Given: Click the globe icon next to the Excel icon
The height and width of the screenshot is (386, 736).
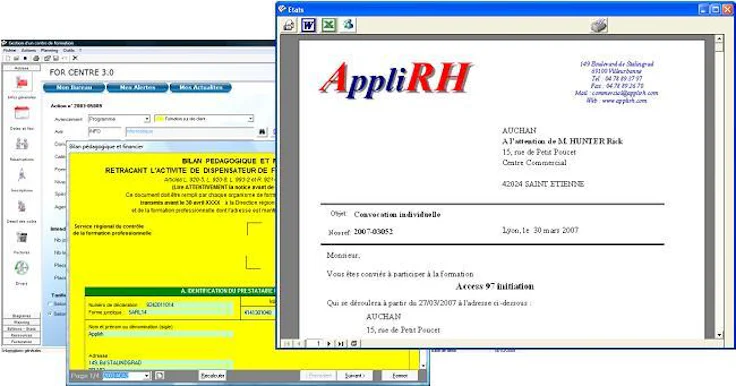Looking at the screenshot, I should [x=348, y=24].
